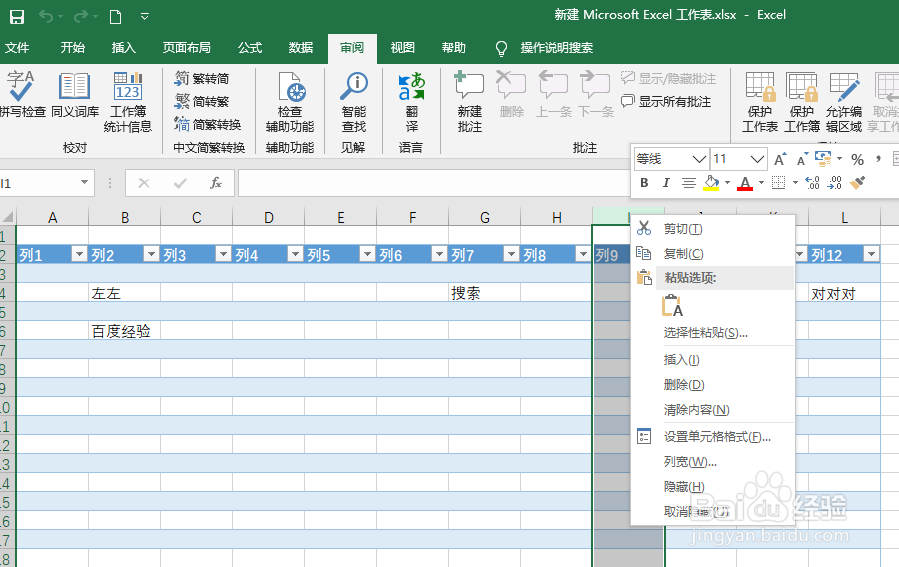This screenshot has height=567, width=899.
Task: Click Show All Comments (显示所有批注)
Action: (666, 101)
